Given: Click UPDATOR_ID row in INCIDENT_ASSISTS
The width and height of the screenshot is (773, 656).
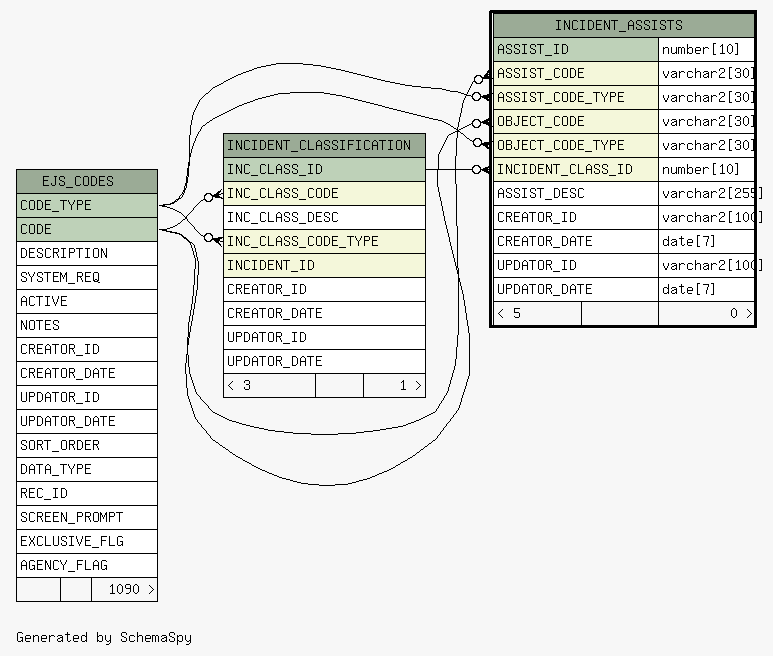Looking at the screenshot, I should click(624, 266).
